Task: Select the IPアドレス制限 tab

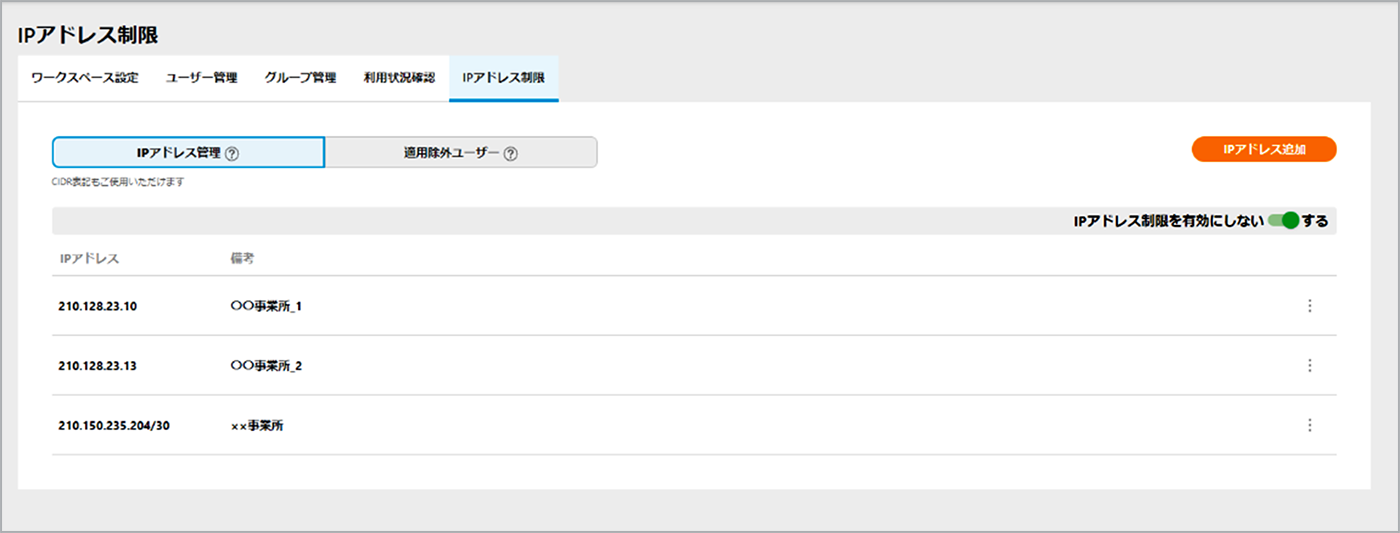Action: click(503, 78)
